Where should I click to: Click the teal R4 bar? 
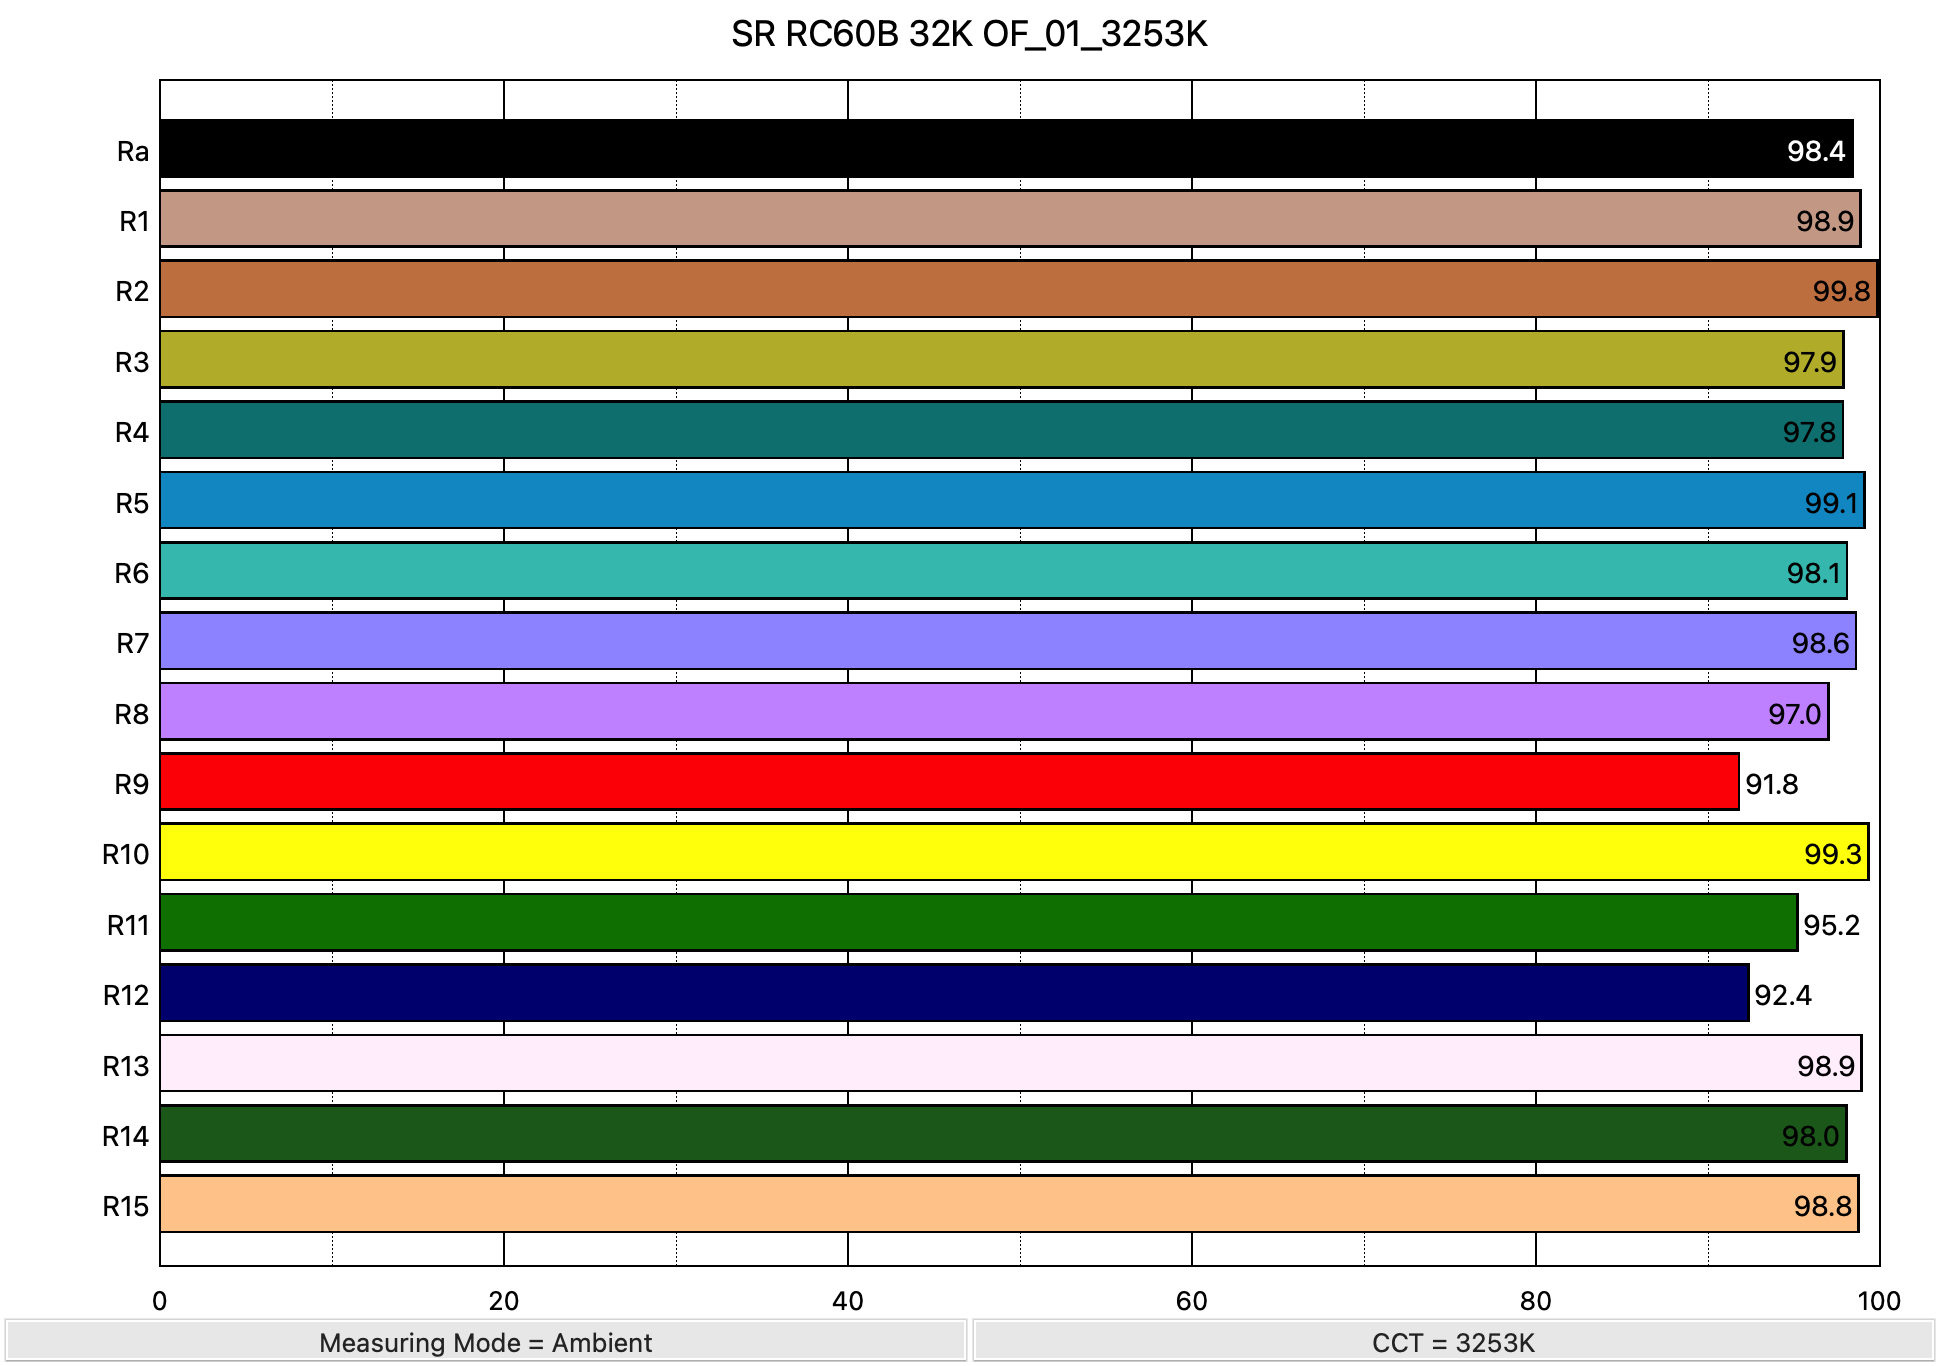pyautogui.click(x=1000, y=431)
